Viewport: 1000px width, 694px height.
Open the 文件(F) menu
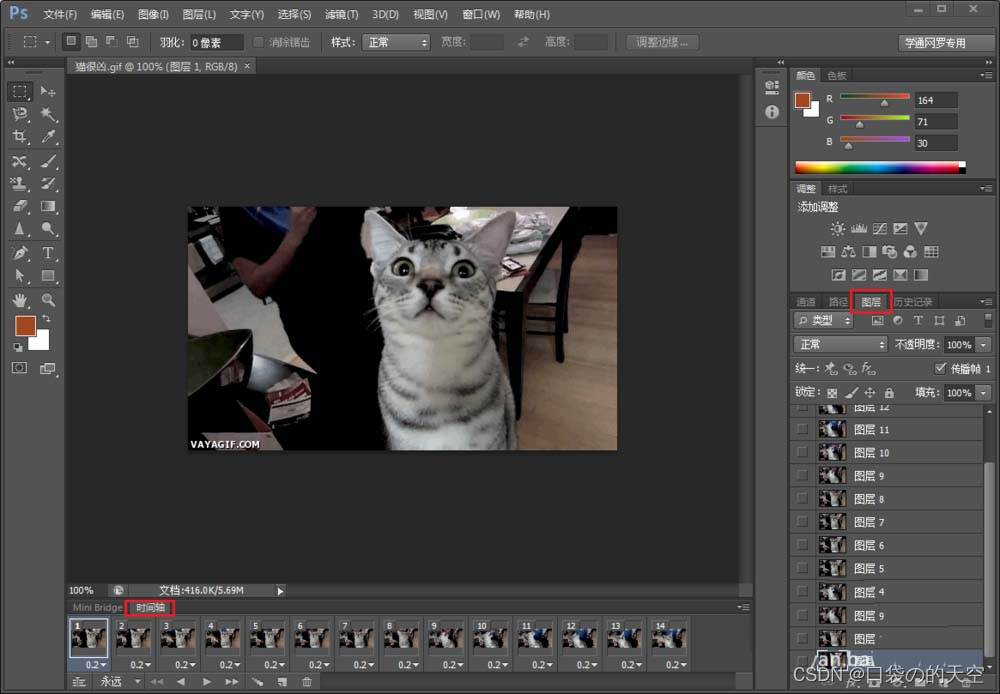60,14
